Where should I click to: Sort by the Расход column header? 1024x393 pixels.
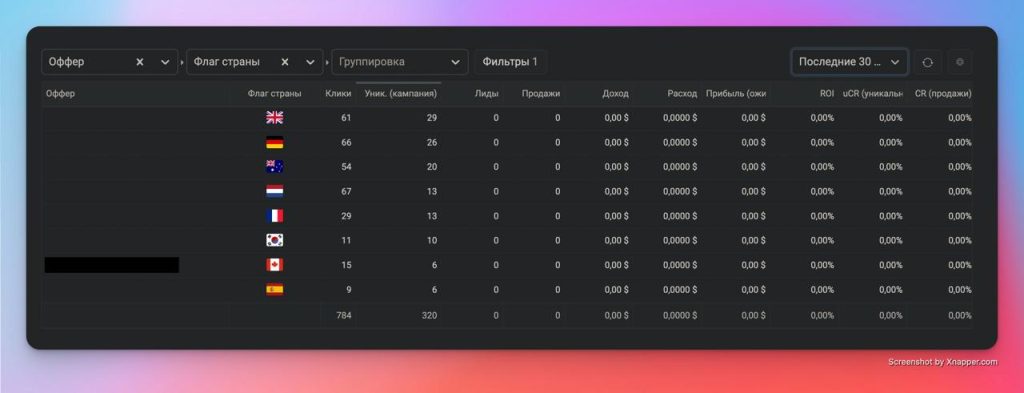tap(682, 94)
